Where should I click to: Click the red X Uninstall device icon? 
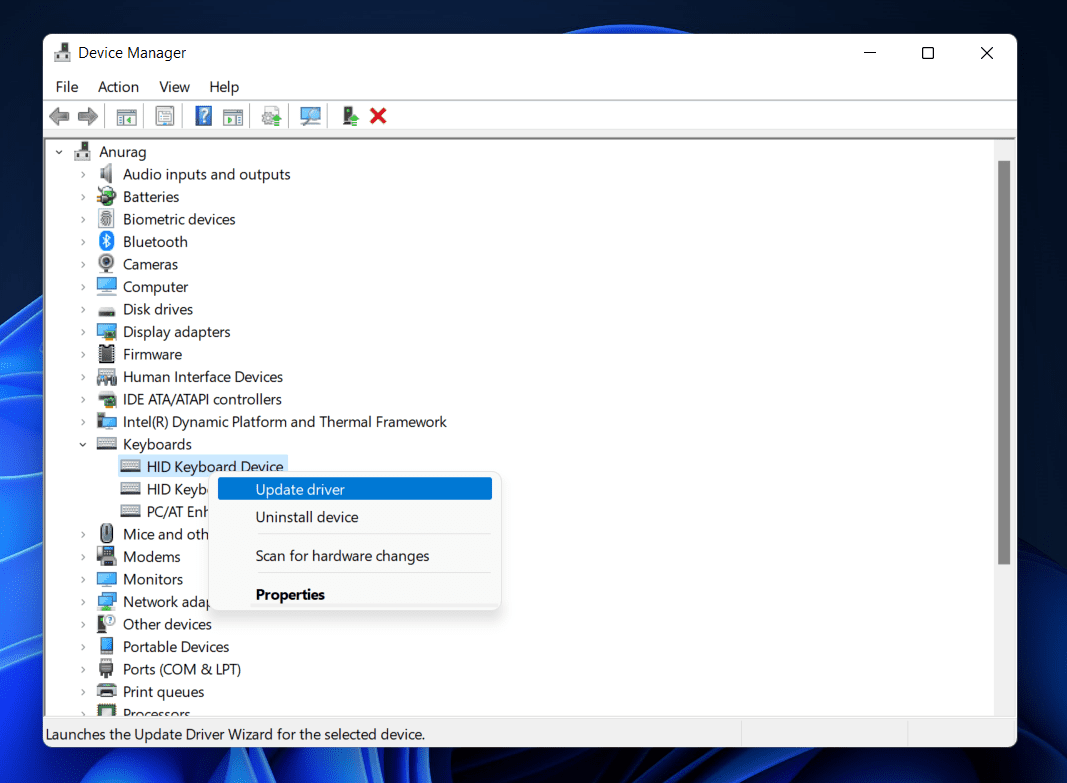coord(378,116)
